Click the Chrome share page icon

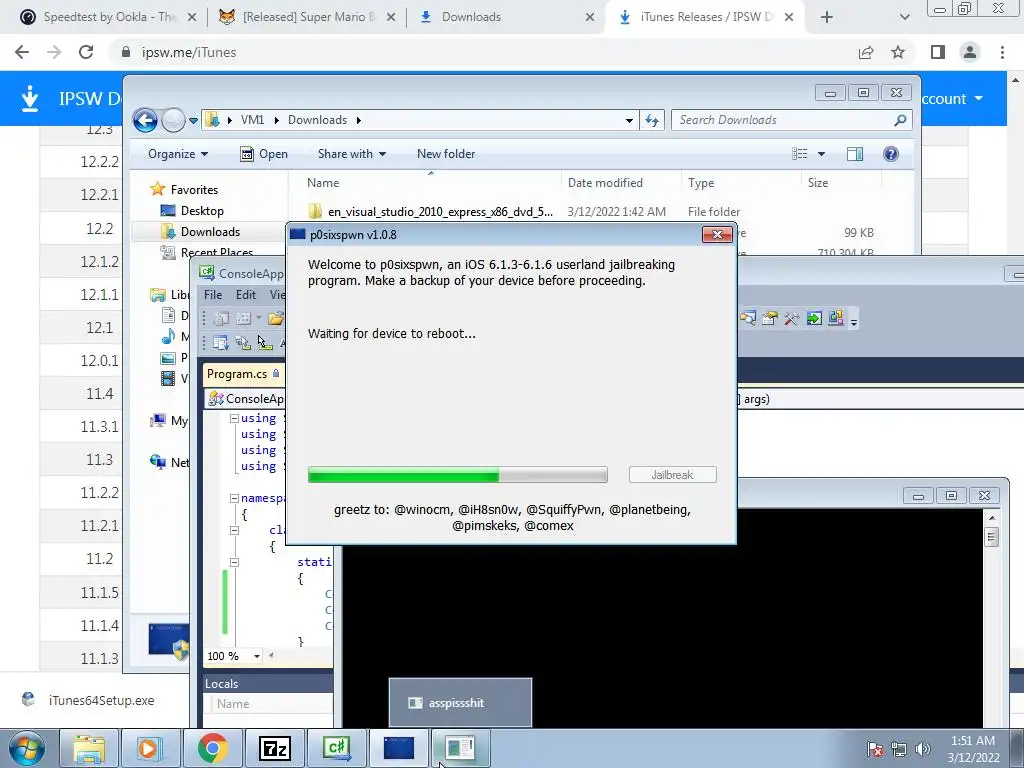tap(866, 52)
